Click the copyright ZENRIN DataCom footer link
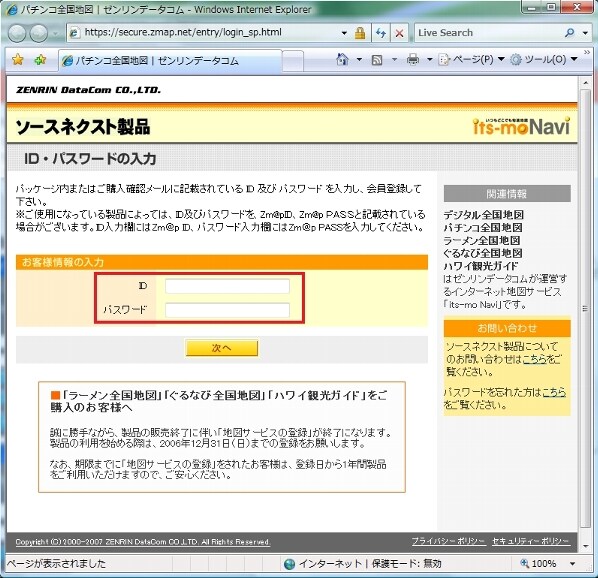 click(143, 542)
